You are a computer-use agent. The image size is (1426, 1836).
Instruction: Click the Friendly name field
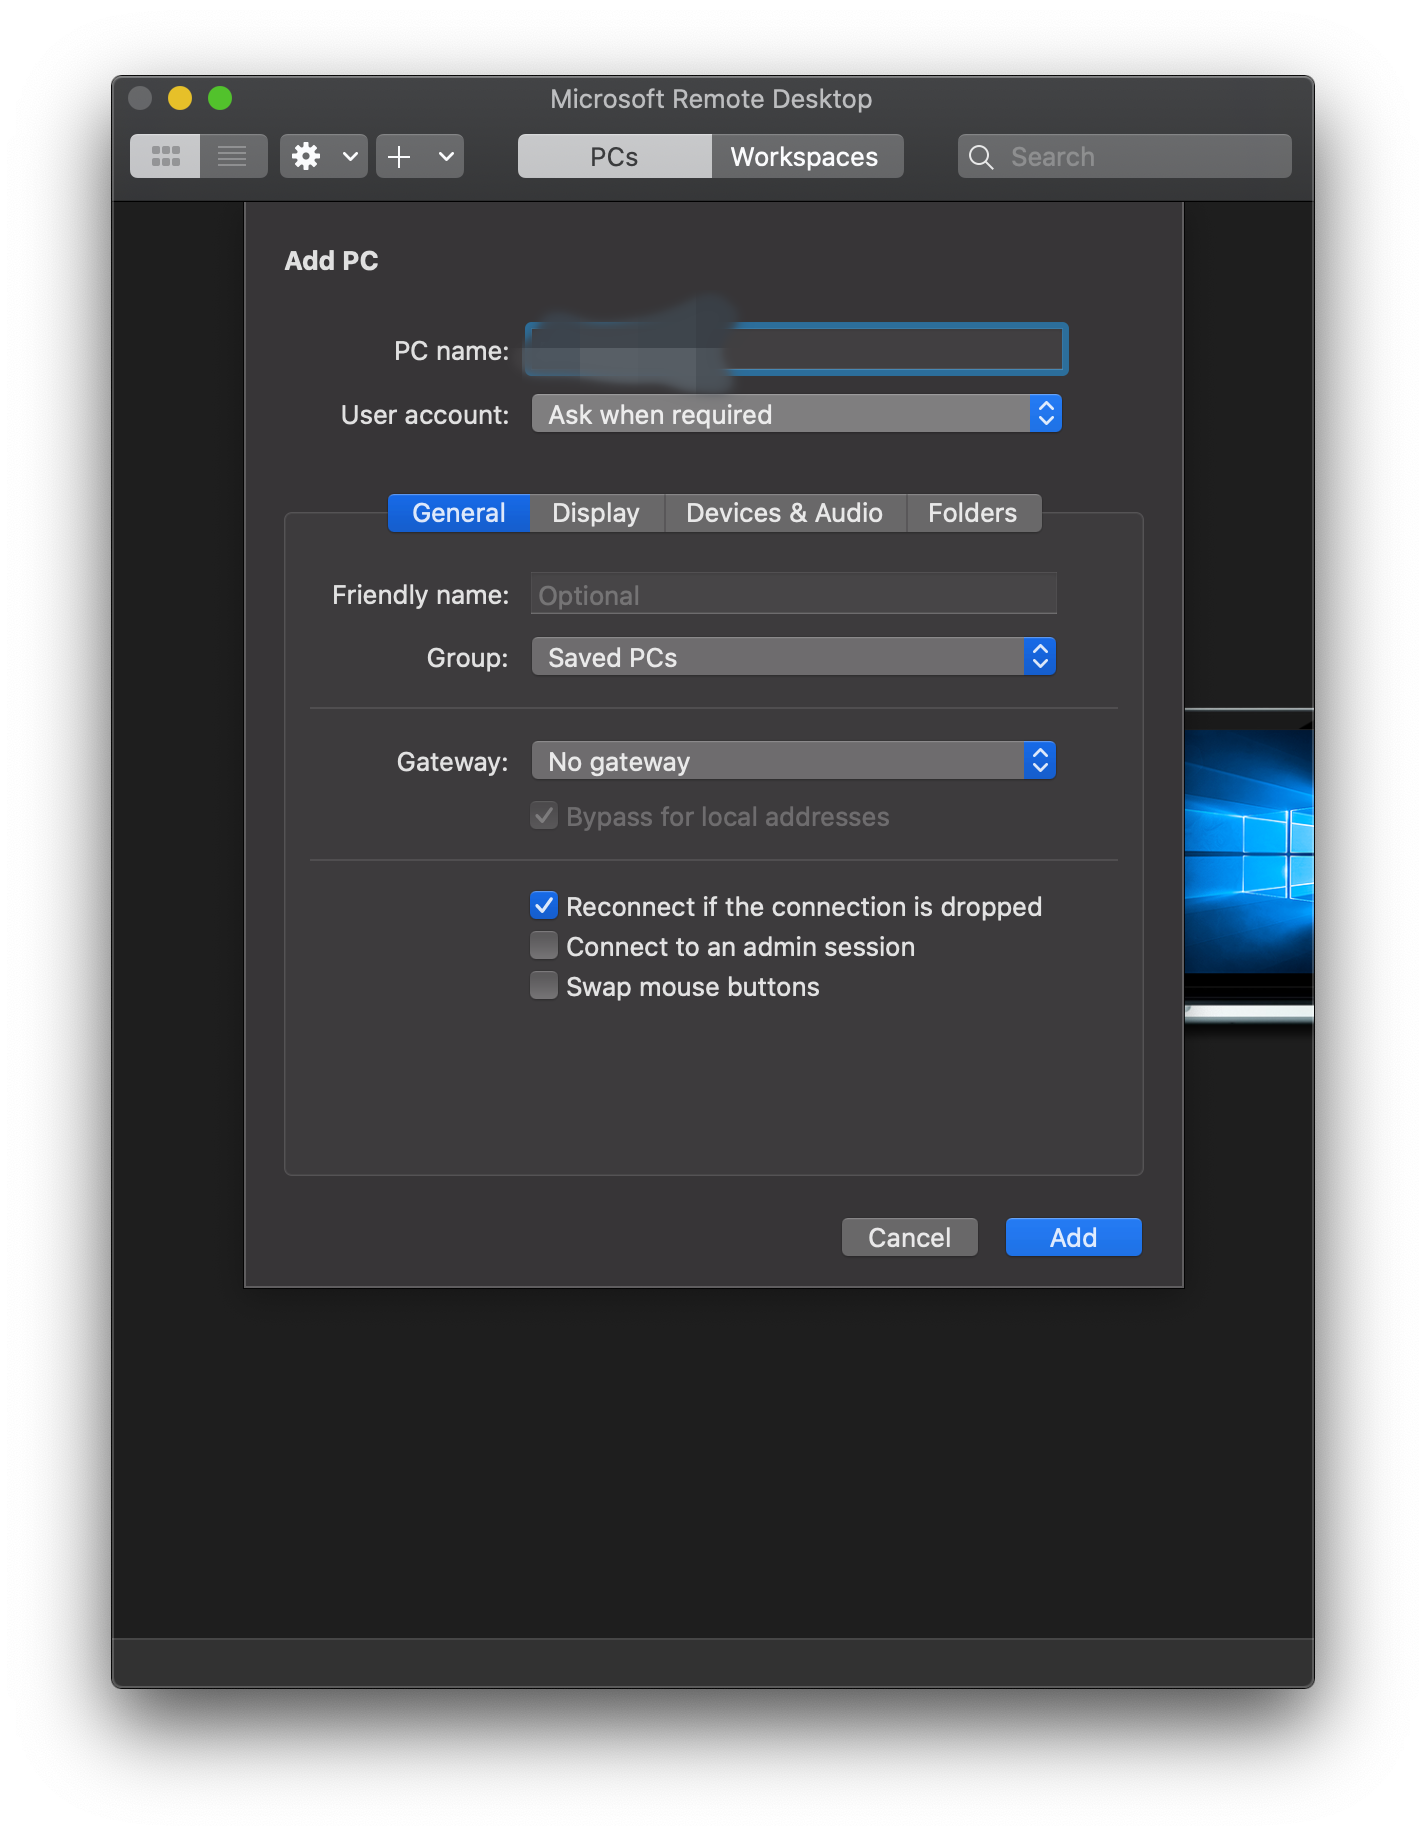point(794,594)
